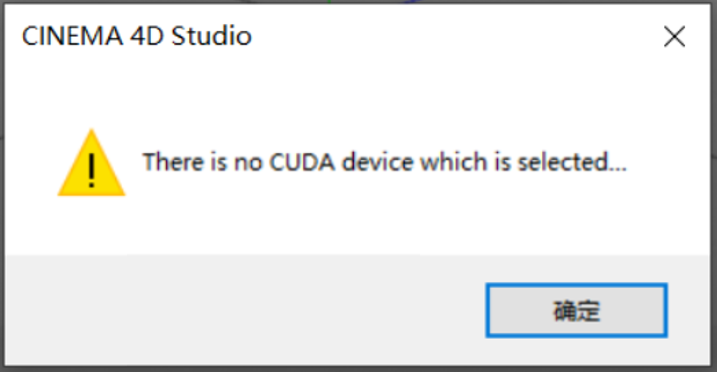Confirm the alert using the blue-outlined button

(x=576, y=310)
